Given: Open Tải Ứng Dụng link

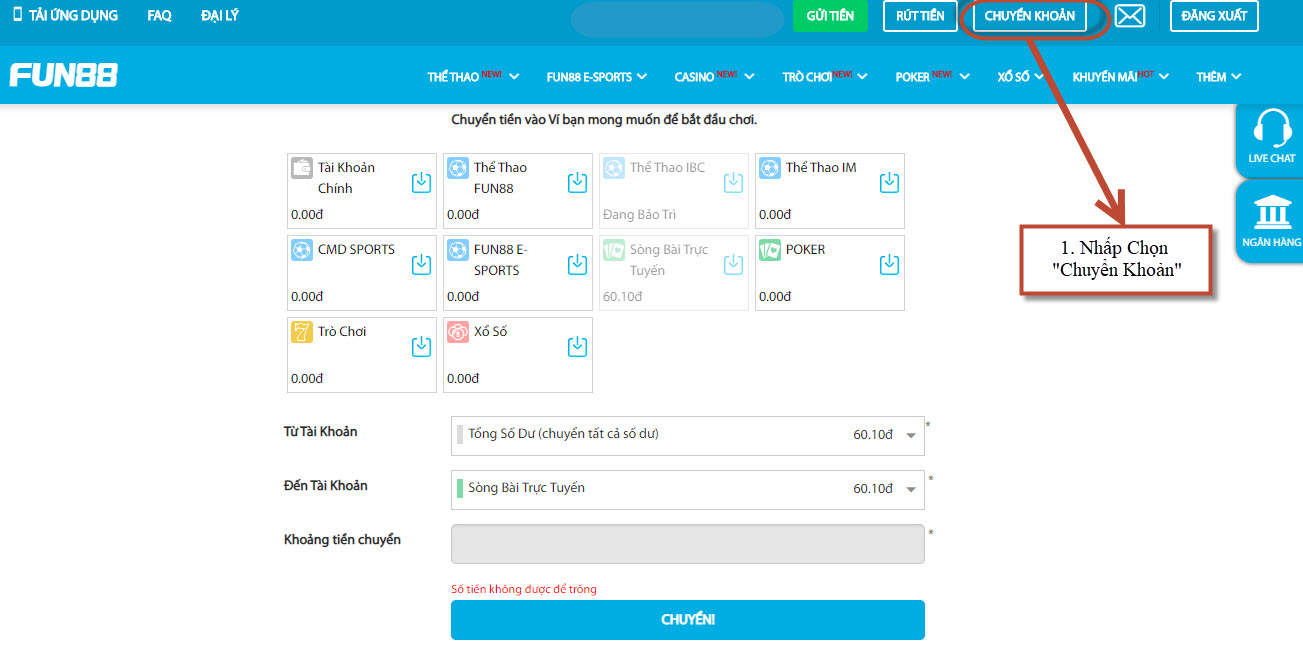Looking at the screenshot, I should click(73, 15).
